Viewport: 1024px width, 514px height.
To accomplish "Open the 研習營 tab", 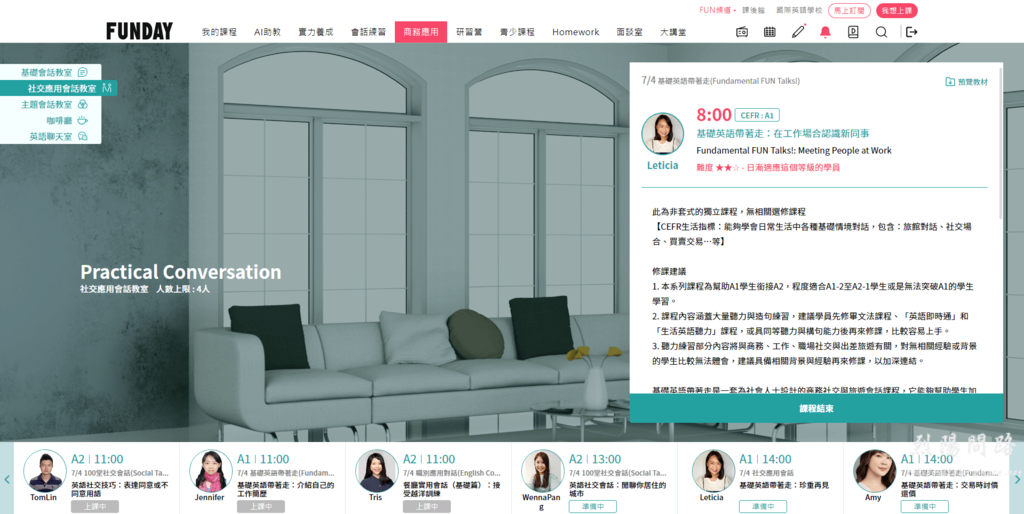I will coord(469,31).
